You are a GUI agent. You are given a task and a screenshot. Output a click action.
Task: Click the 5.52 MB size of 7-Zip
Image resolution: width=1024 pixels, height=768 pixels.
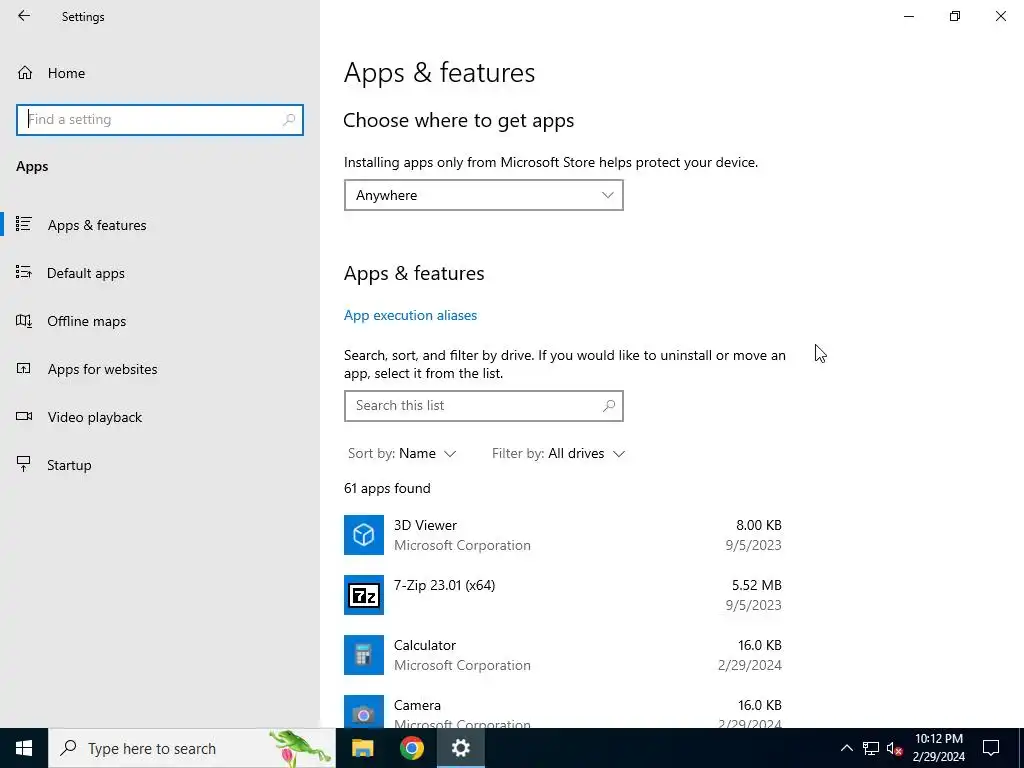(757, 585)
